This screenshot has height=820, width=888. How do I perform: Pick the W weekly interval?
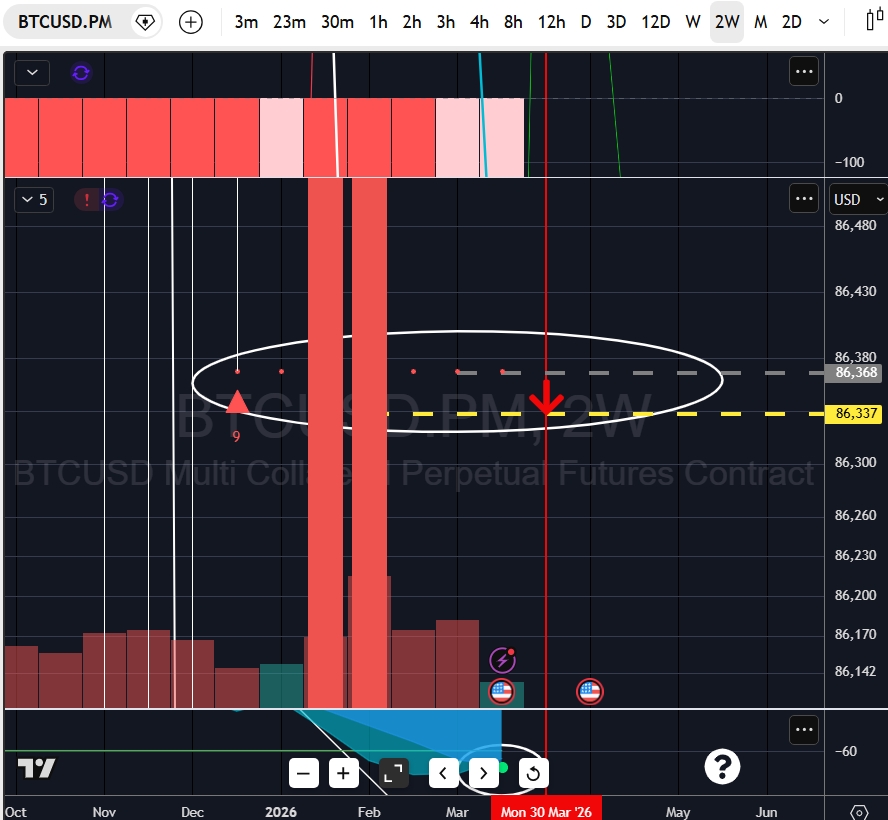pos(693,22)
